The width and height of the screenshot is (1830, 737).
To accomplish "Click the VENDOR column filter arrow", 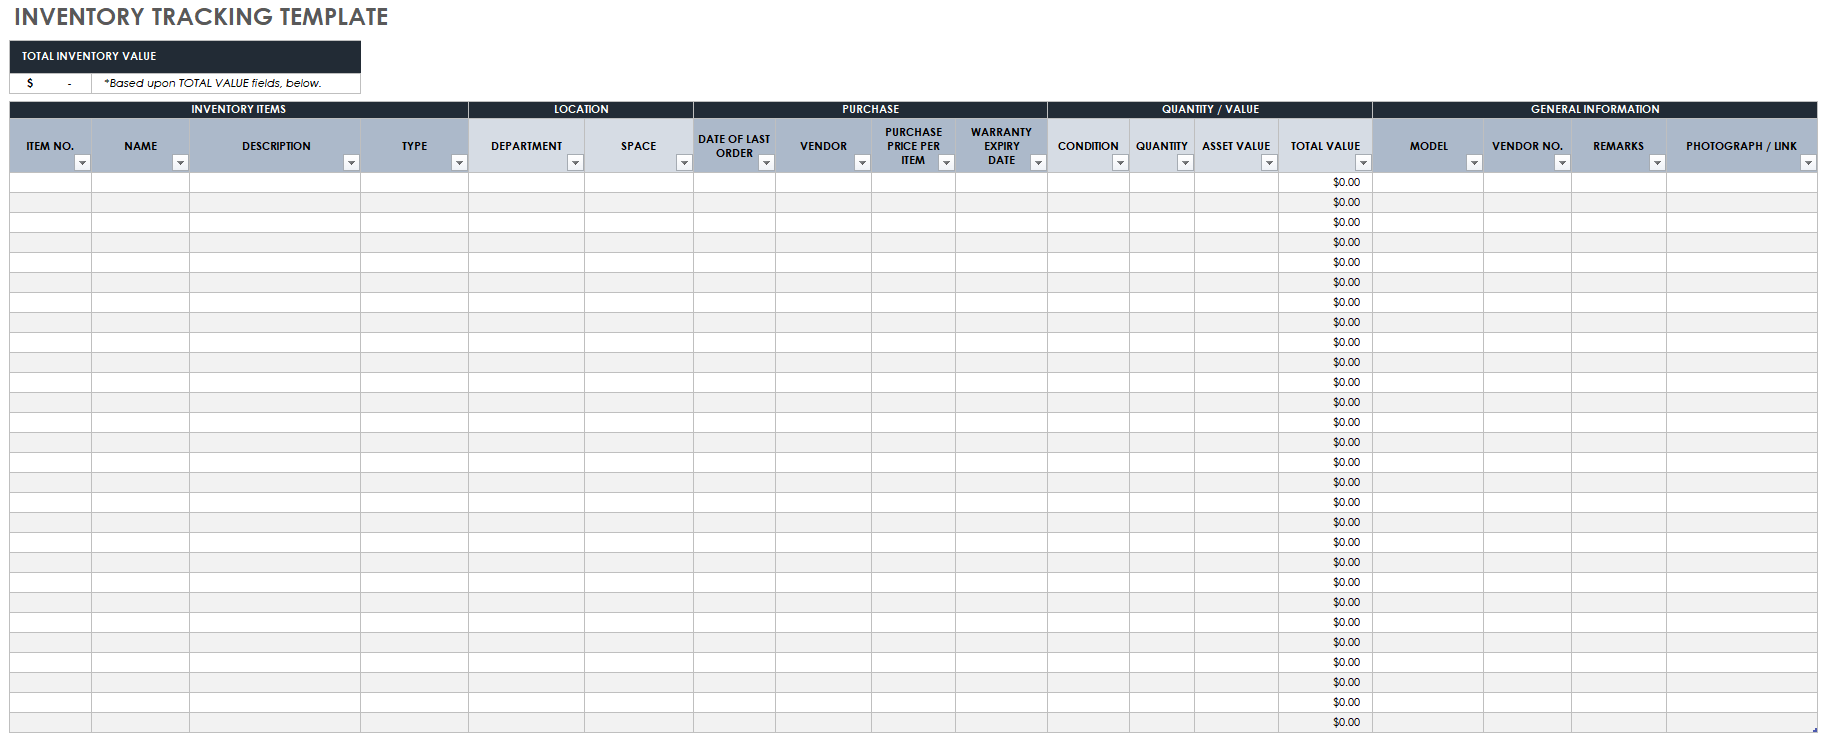I will [x=862, y=163].
